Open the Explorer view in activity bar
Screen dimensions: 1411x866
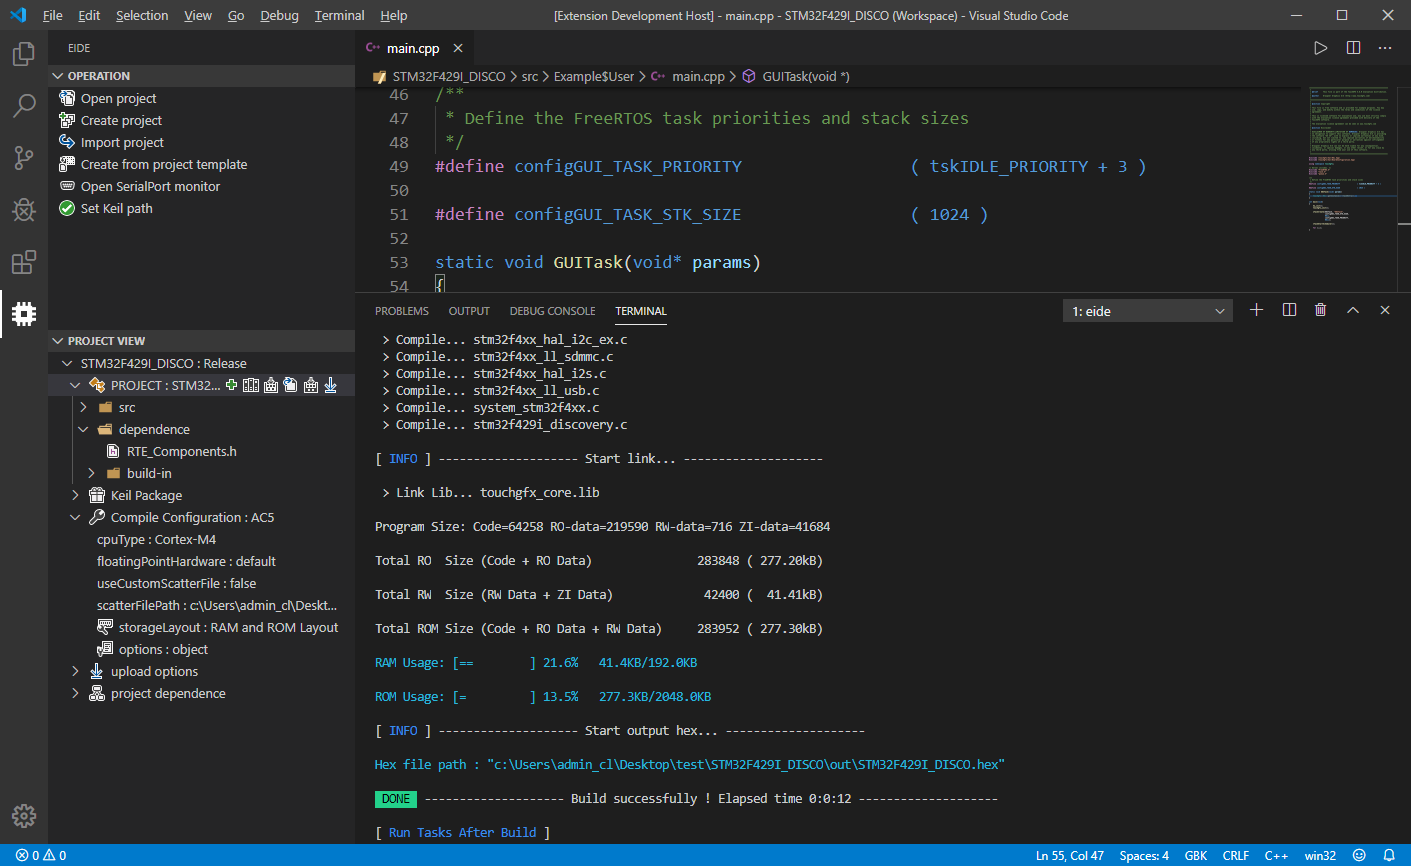pyautogui.click(x=24, y=53)
